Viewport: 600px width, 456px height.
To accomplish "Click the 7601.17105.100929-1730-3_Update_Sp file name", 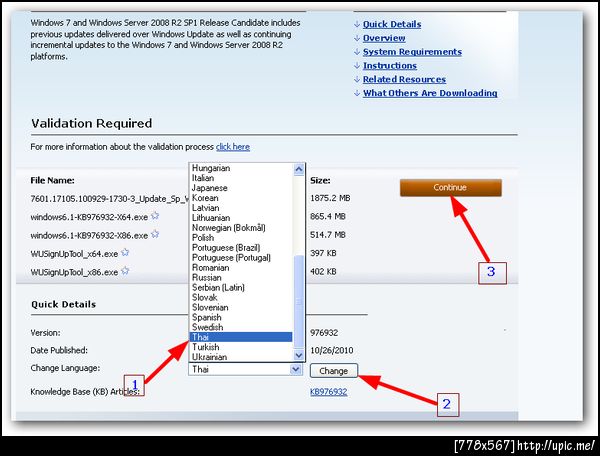I will pos(109,199).
